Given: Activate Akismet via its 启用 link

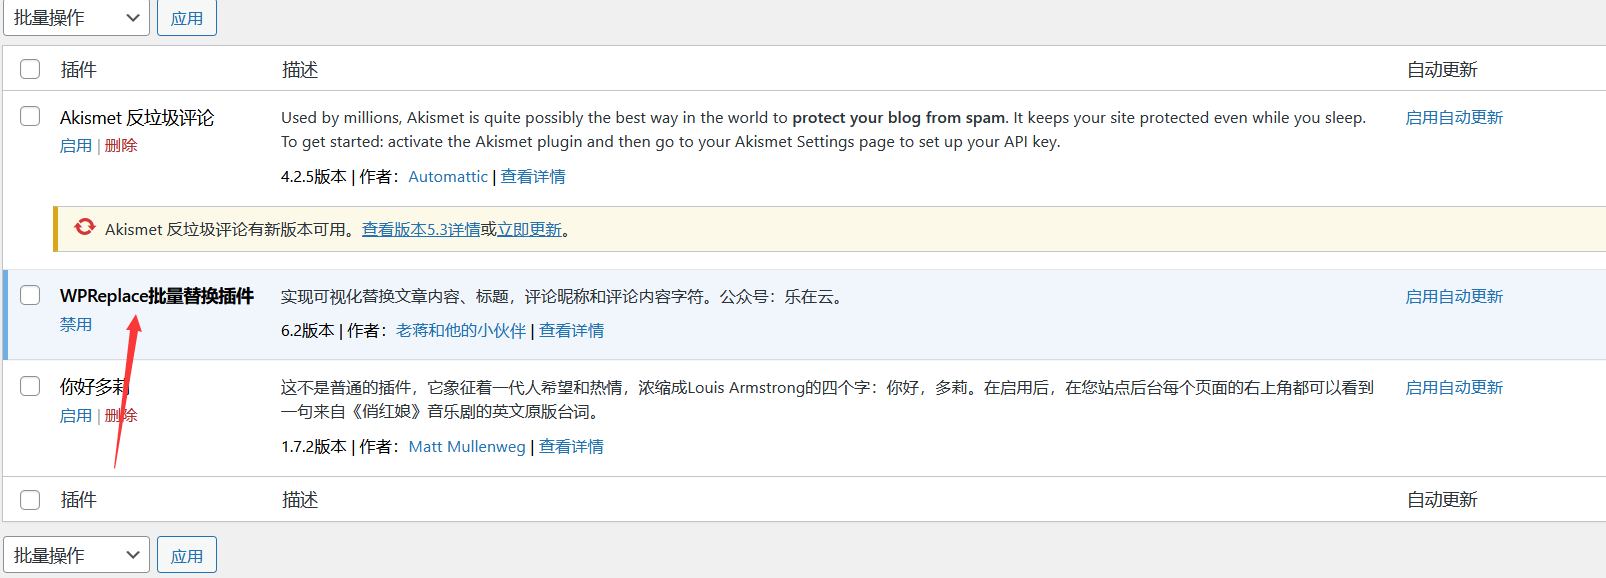Looking at the screenshot, I should [75, 146].
